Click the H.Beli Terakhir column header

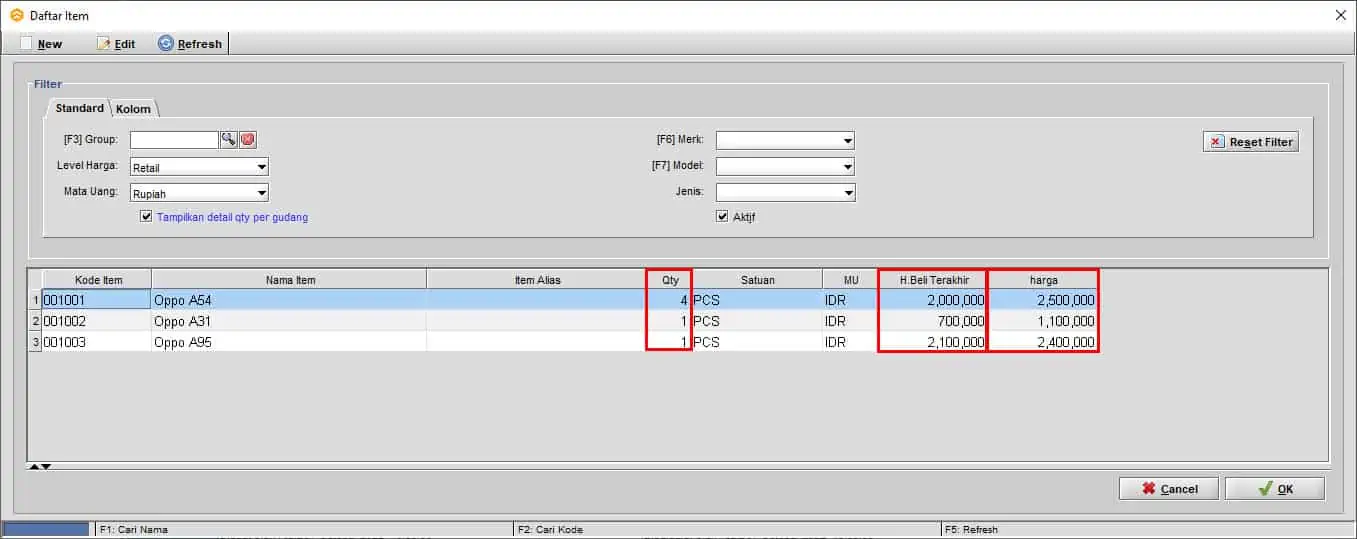(932, 280)
